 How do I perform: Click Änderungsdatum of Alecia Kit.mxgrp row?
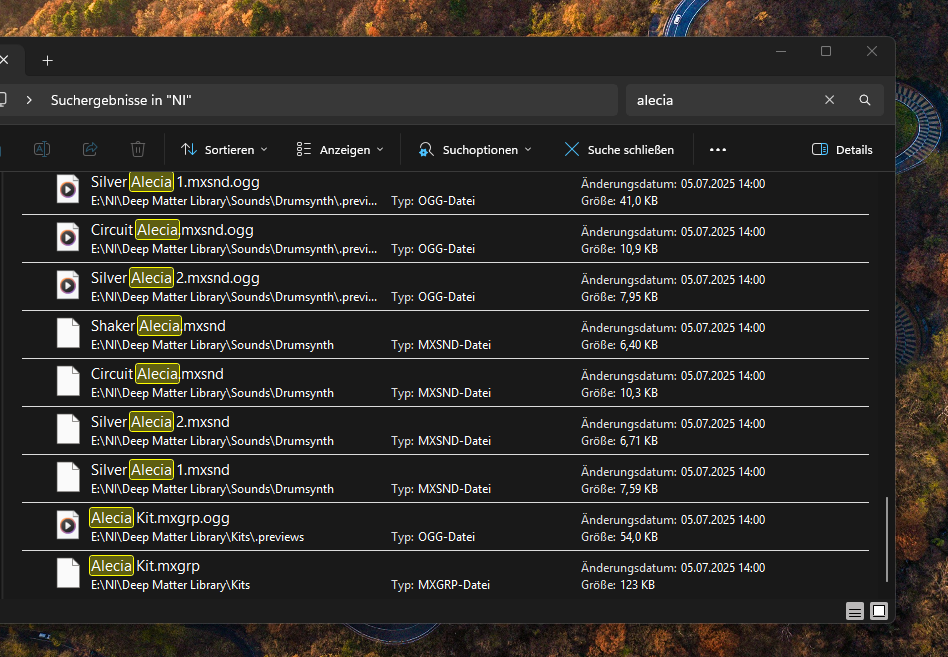(x=673, y=568)
